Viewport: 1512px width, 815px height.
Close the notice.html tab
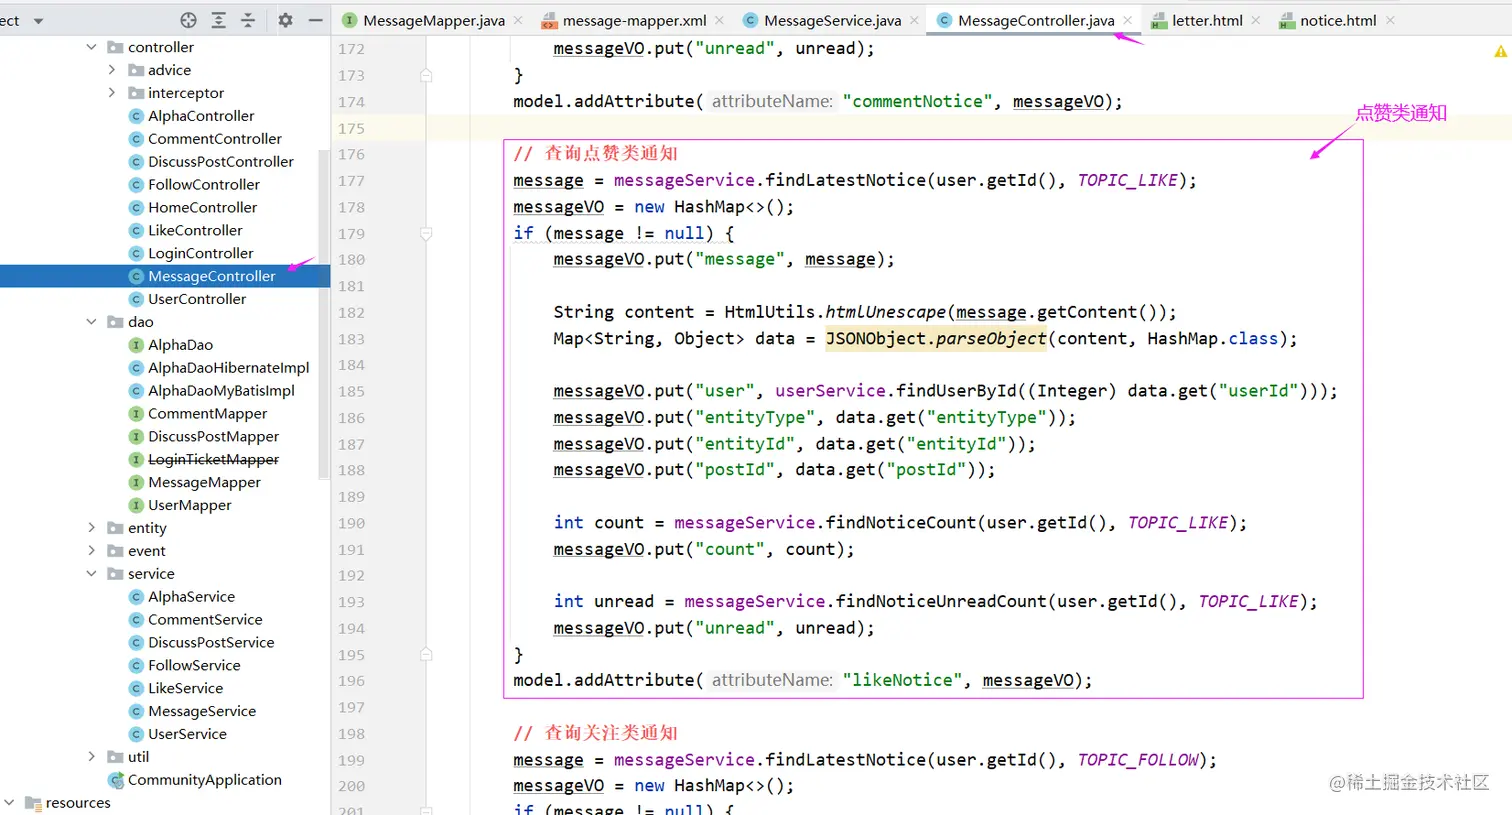pos(1390,20)
